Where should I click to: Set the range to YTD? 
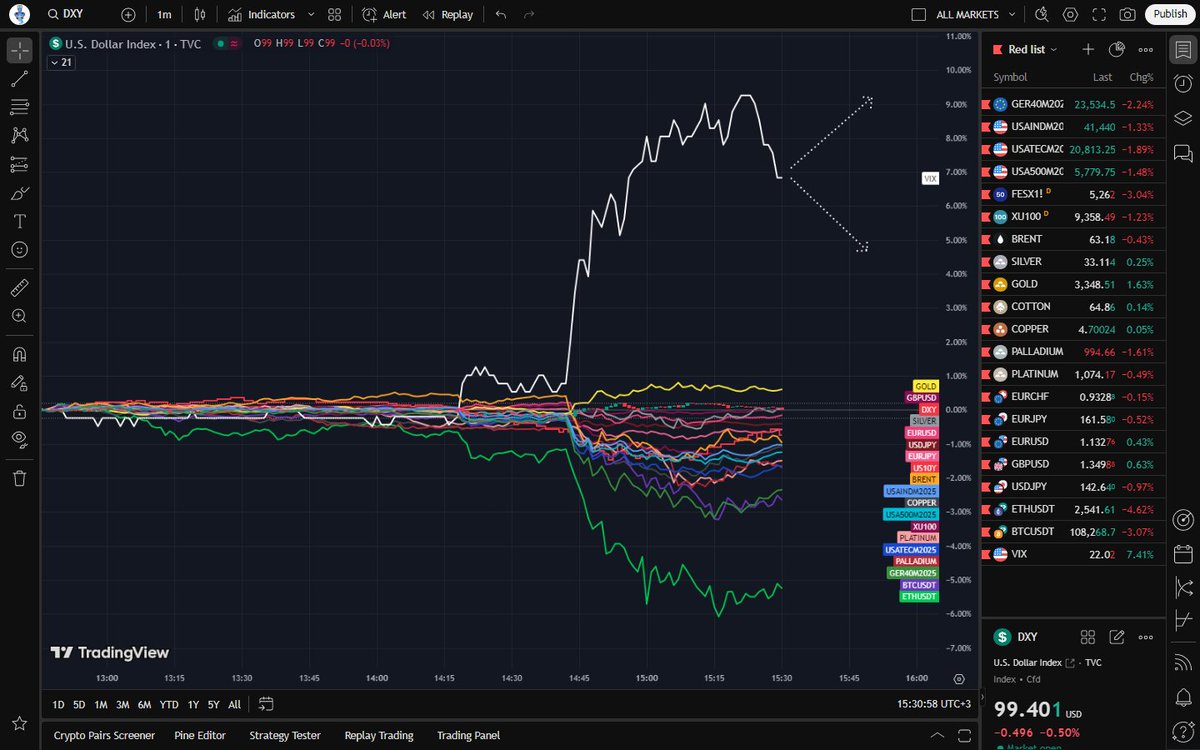click(x=169, y=704)
